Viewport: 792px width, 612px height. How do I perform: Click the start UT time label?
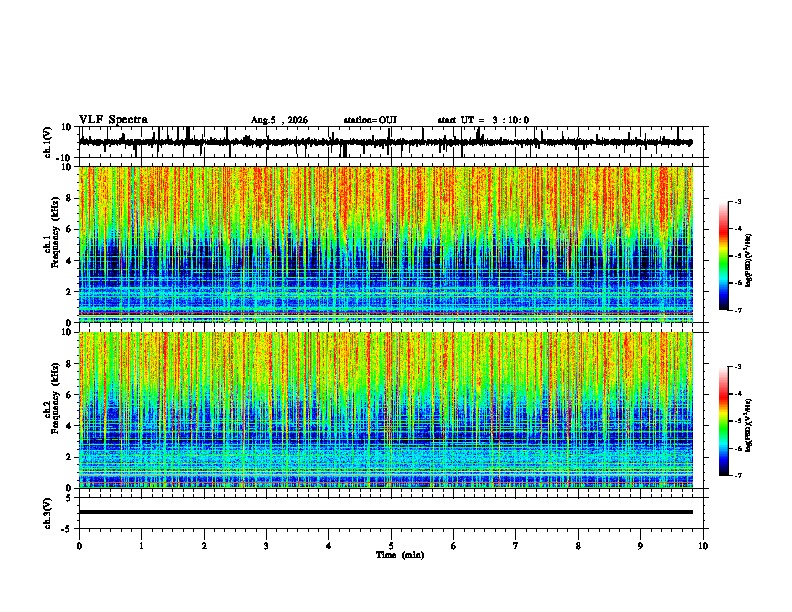point(483,120)
